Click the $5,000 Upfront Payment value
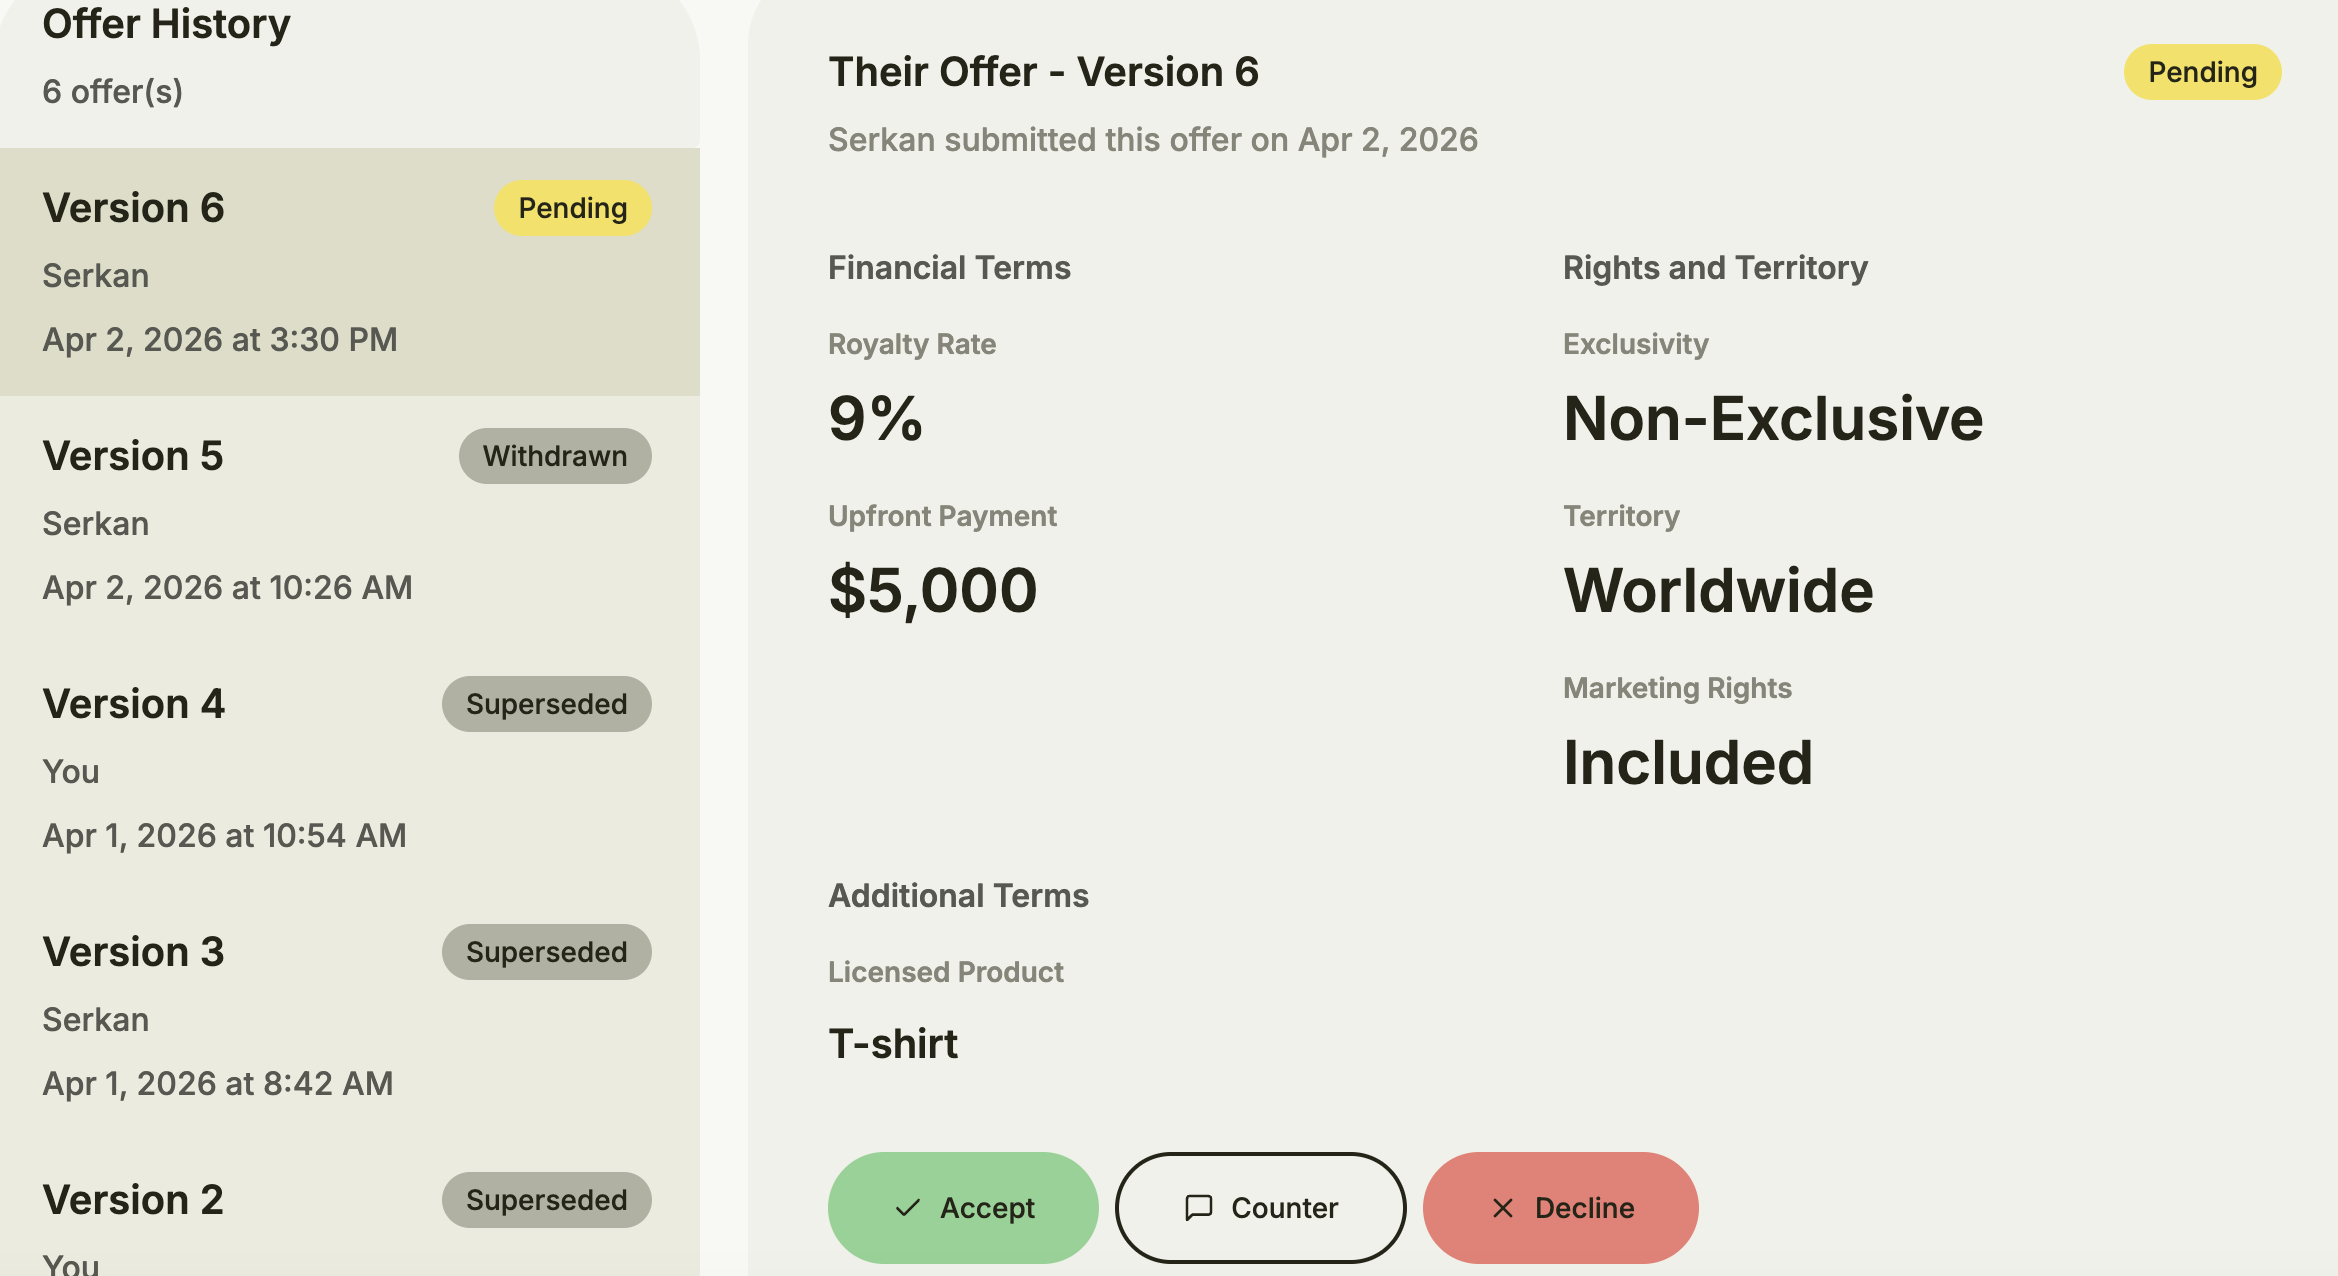 [933, 590]
